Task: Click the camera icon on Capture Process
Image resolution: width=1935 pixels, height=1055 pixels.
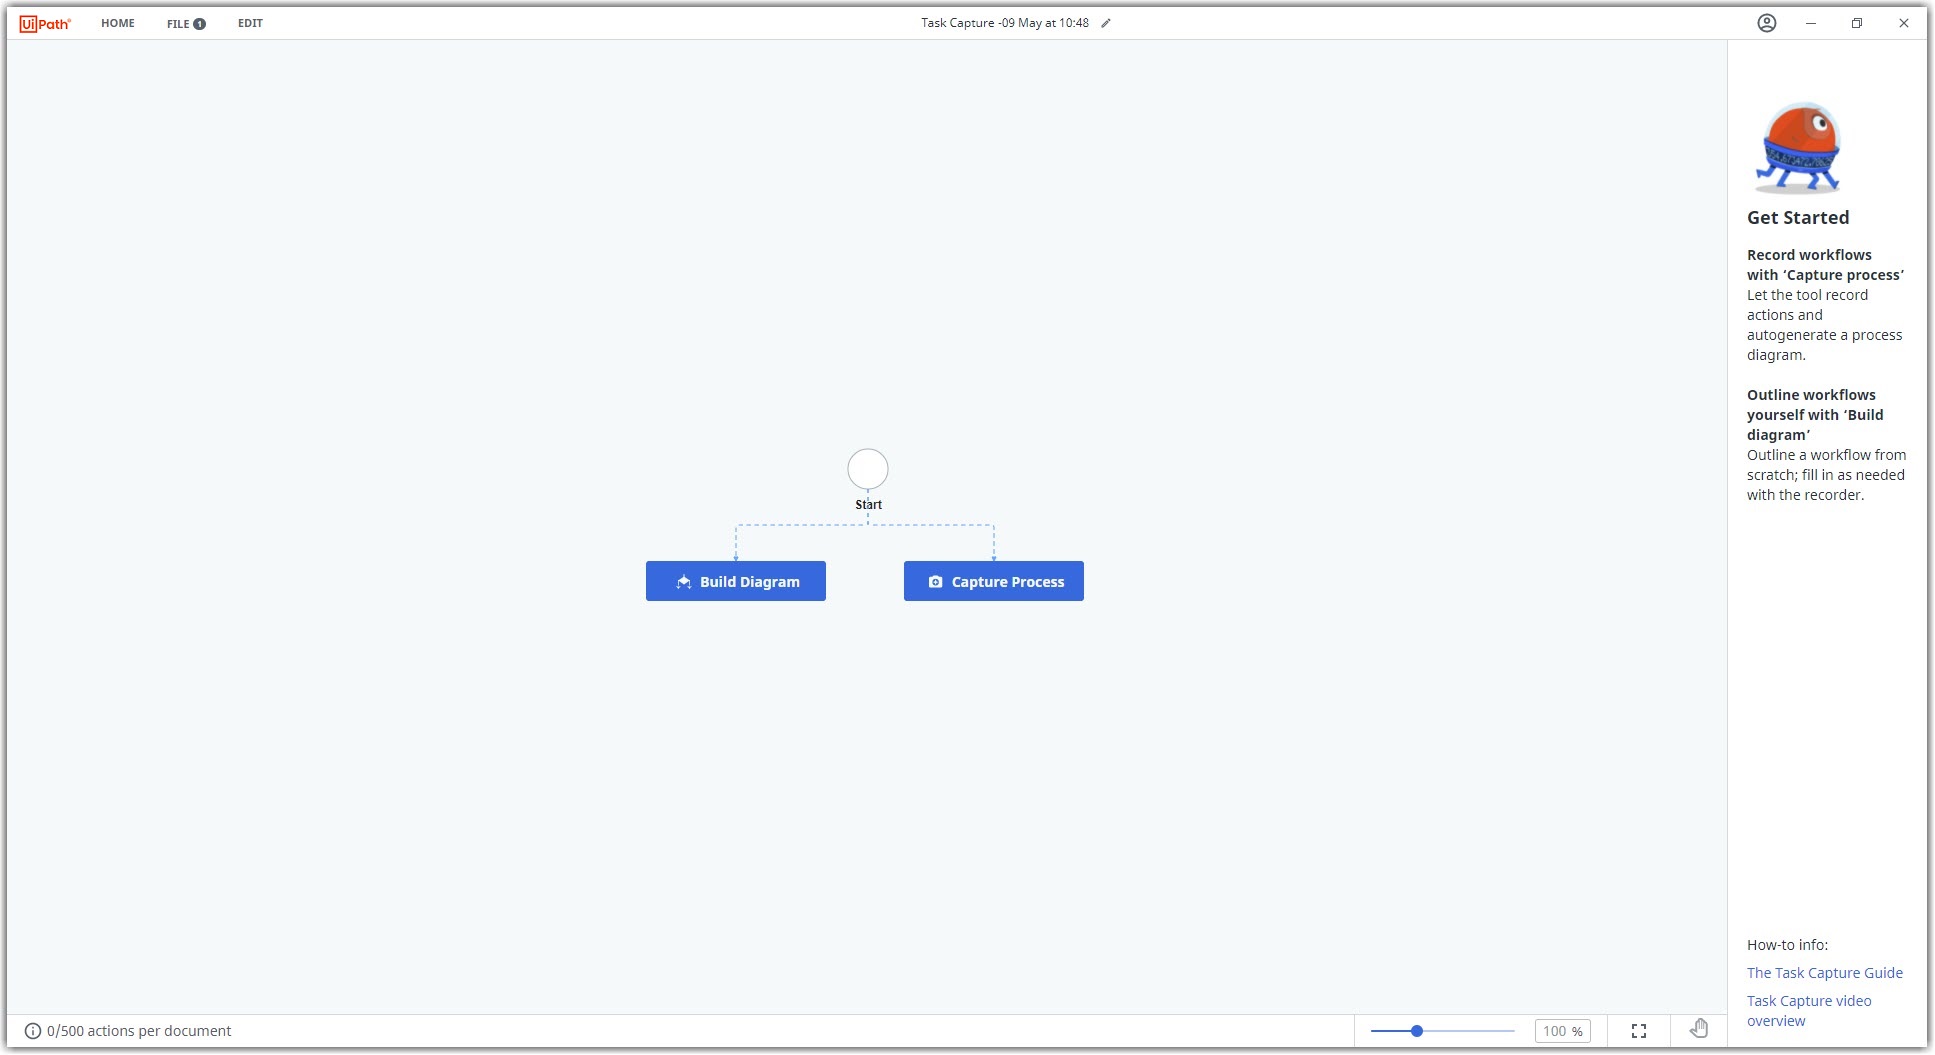Action: (x=935, y=581)
